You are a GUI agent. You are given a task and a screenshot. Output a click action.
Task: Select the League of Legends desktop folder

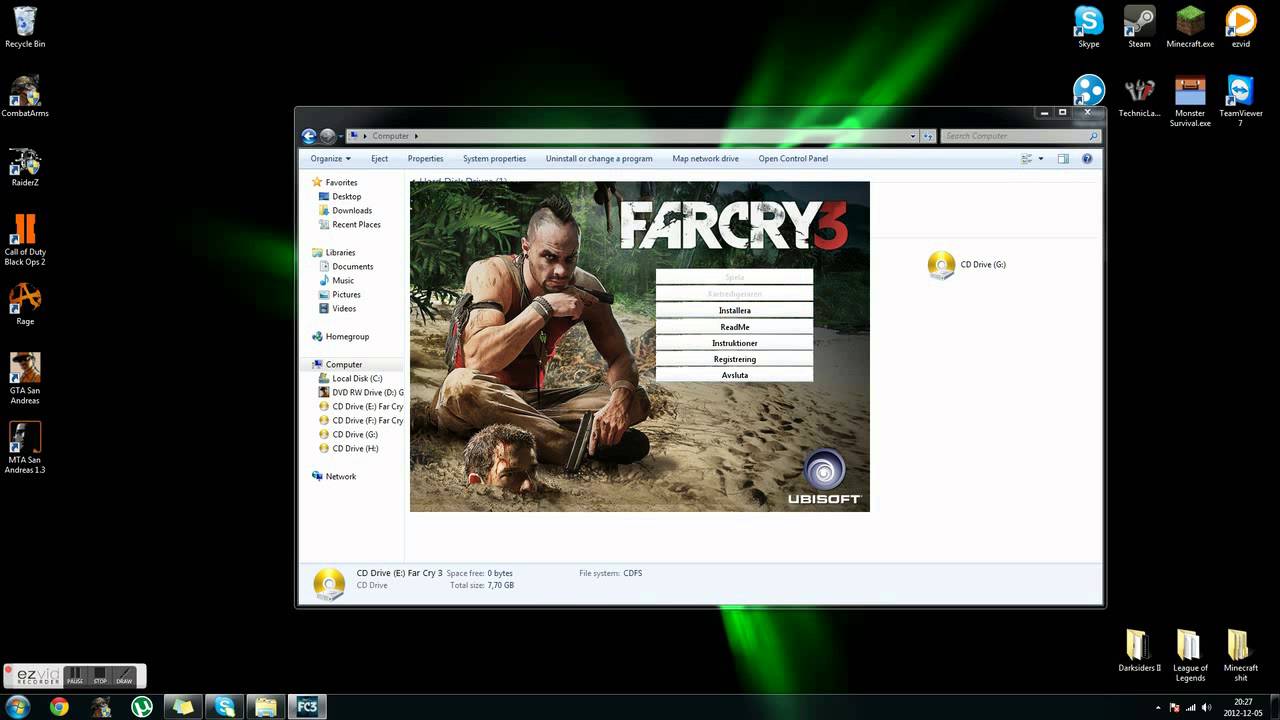pyautogui.click(x=1190, y=655)
